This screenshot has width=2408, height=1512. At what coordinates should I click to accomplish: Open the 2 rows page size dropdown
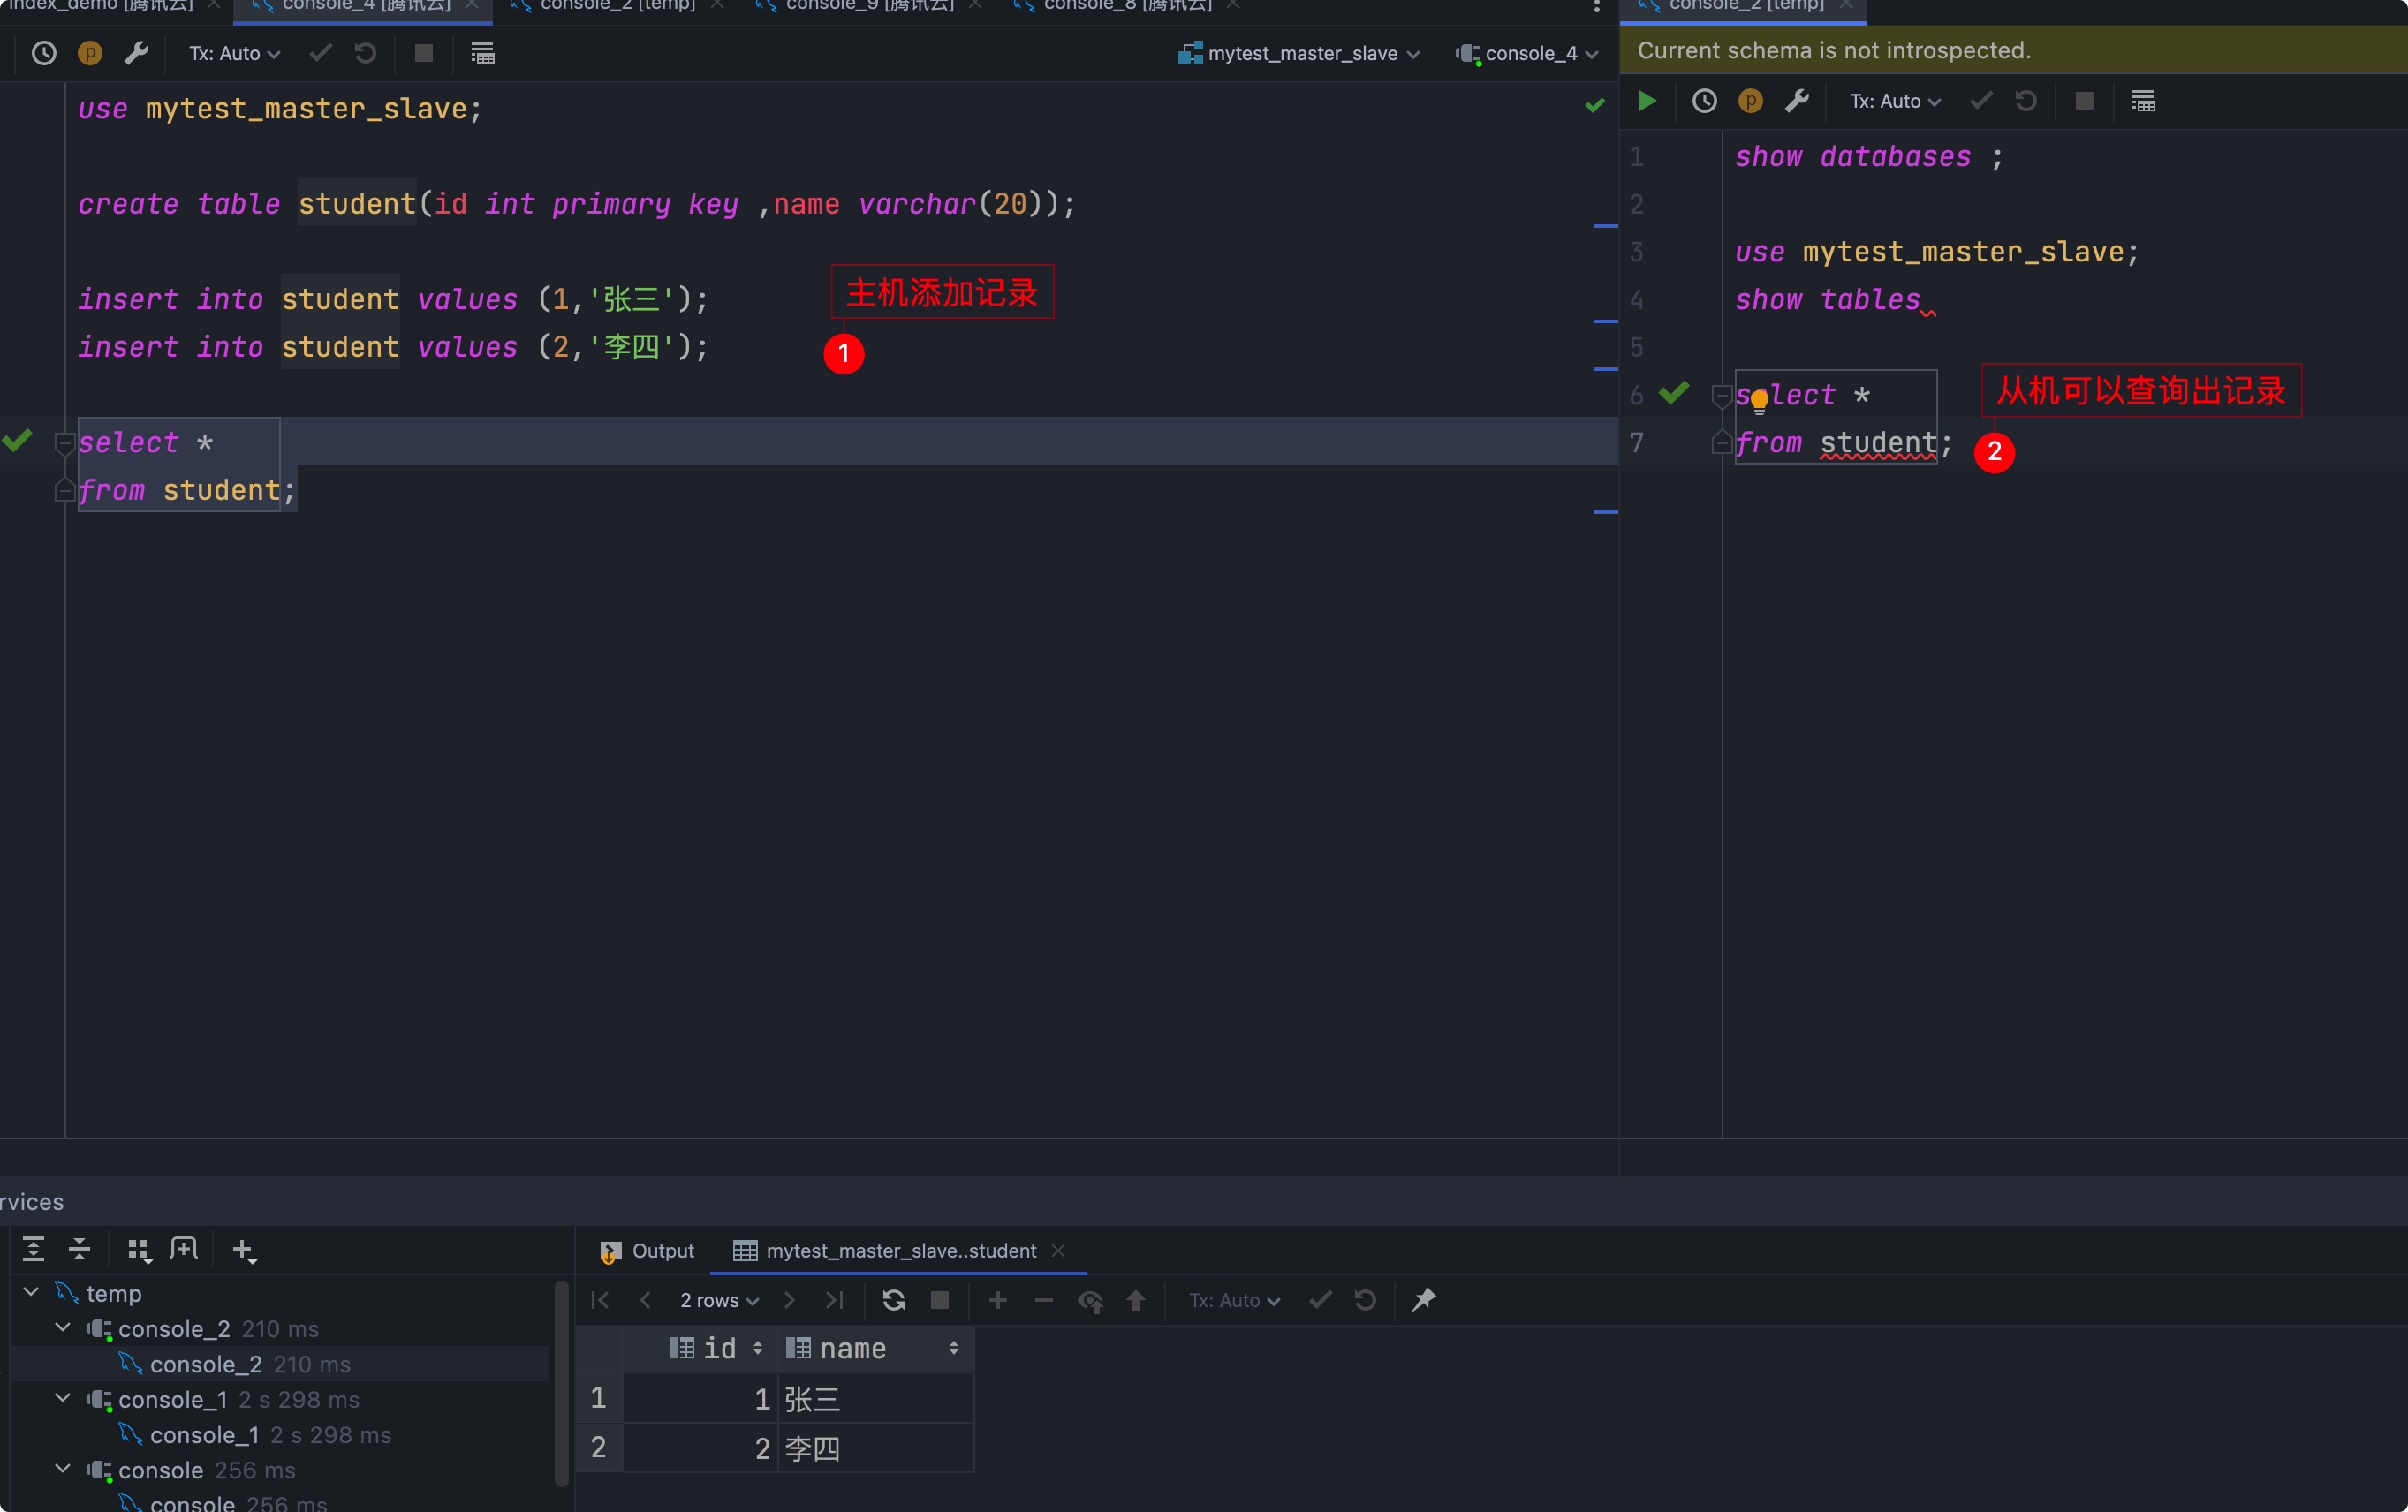click(x=719, y=1300)
